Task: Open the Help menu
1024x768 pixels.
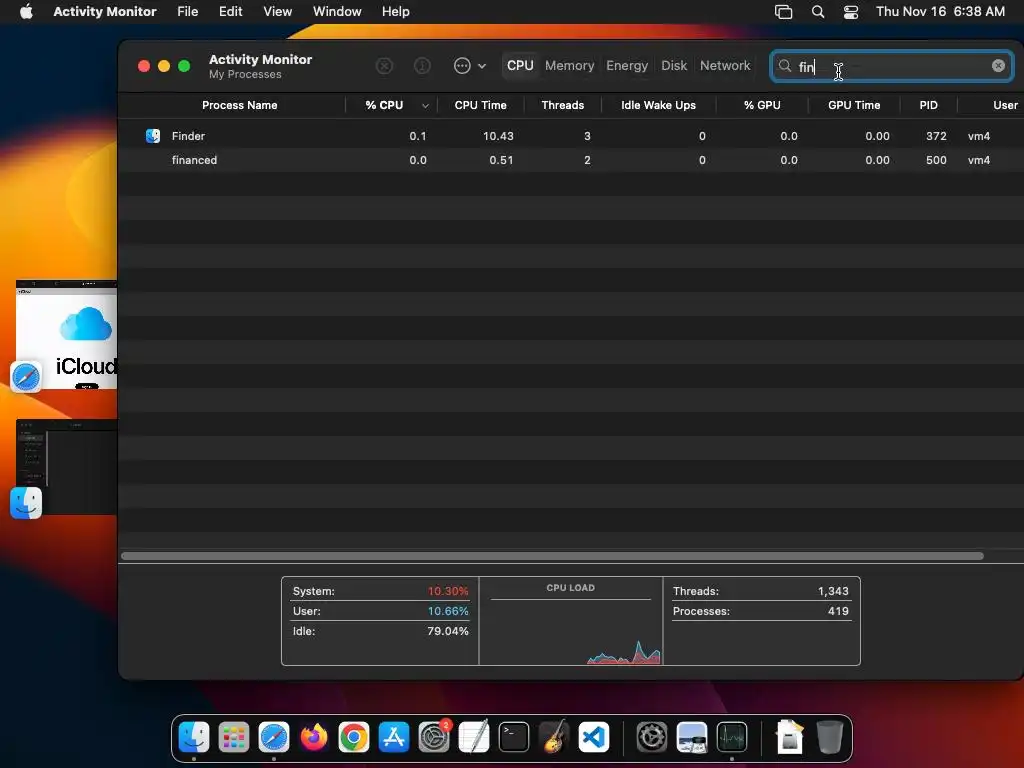Action: 396,11
